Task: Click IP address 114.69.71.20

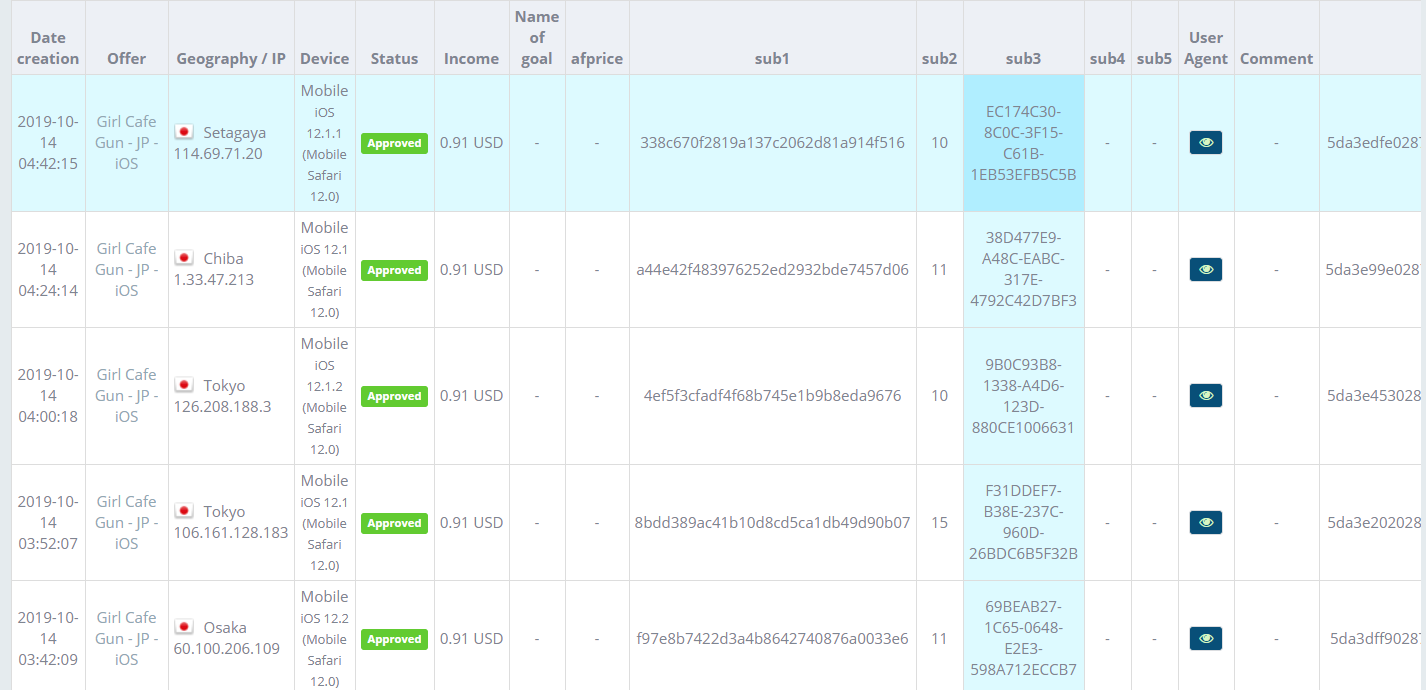Action: (x=218, y=154)
